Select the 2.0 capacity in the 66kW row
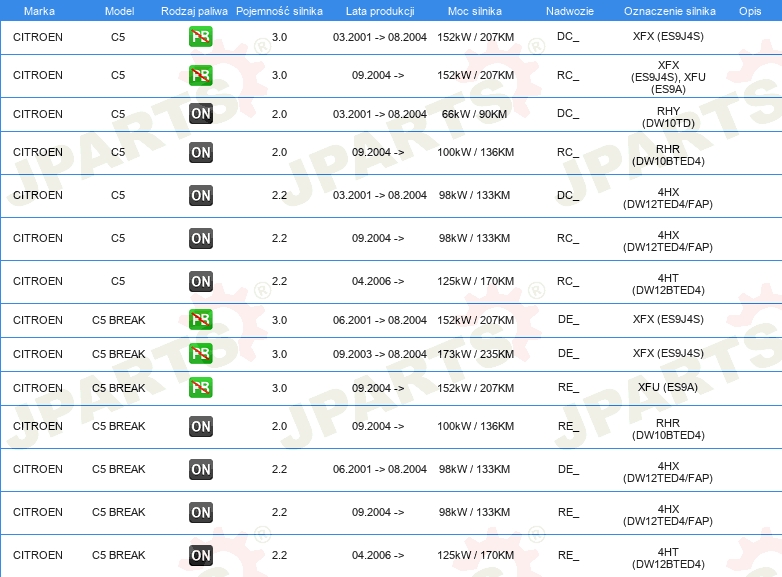Image resolution: width=782 pixels, height=577 pixels. coord(279,114)
